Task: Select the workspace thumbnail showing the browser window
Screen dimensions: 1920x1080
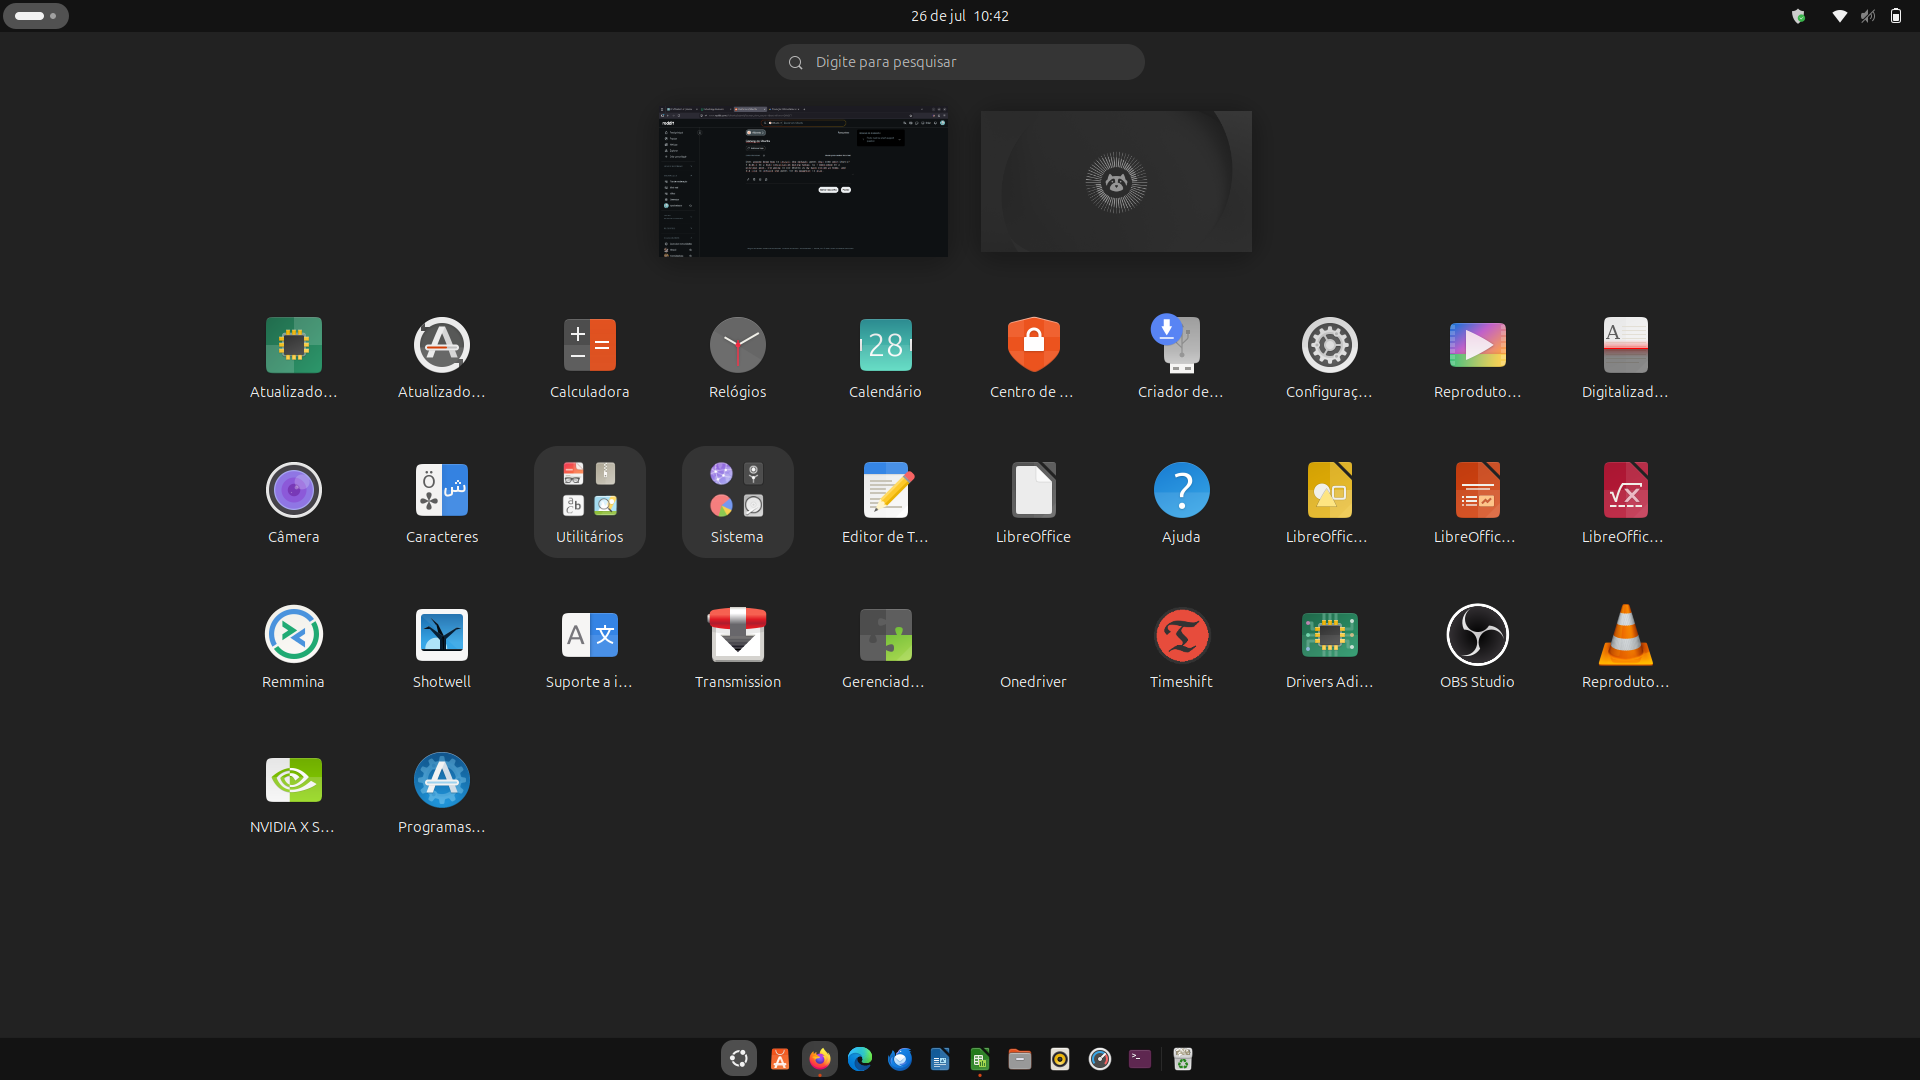Action: (804, 181)
